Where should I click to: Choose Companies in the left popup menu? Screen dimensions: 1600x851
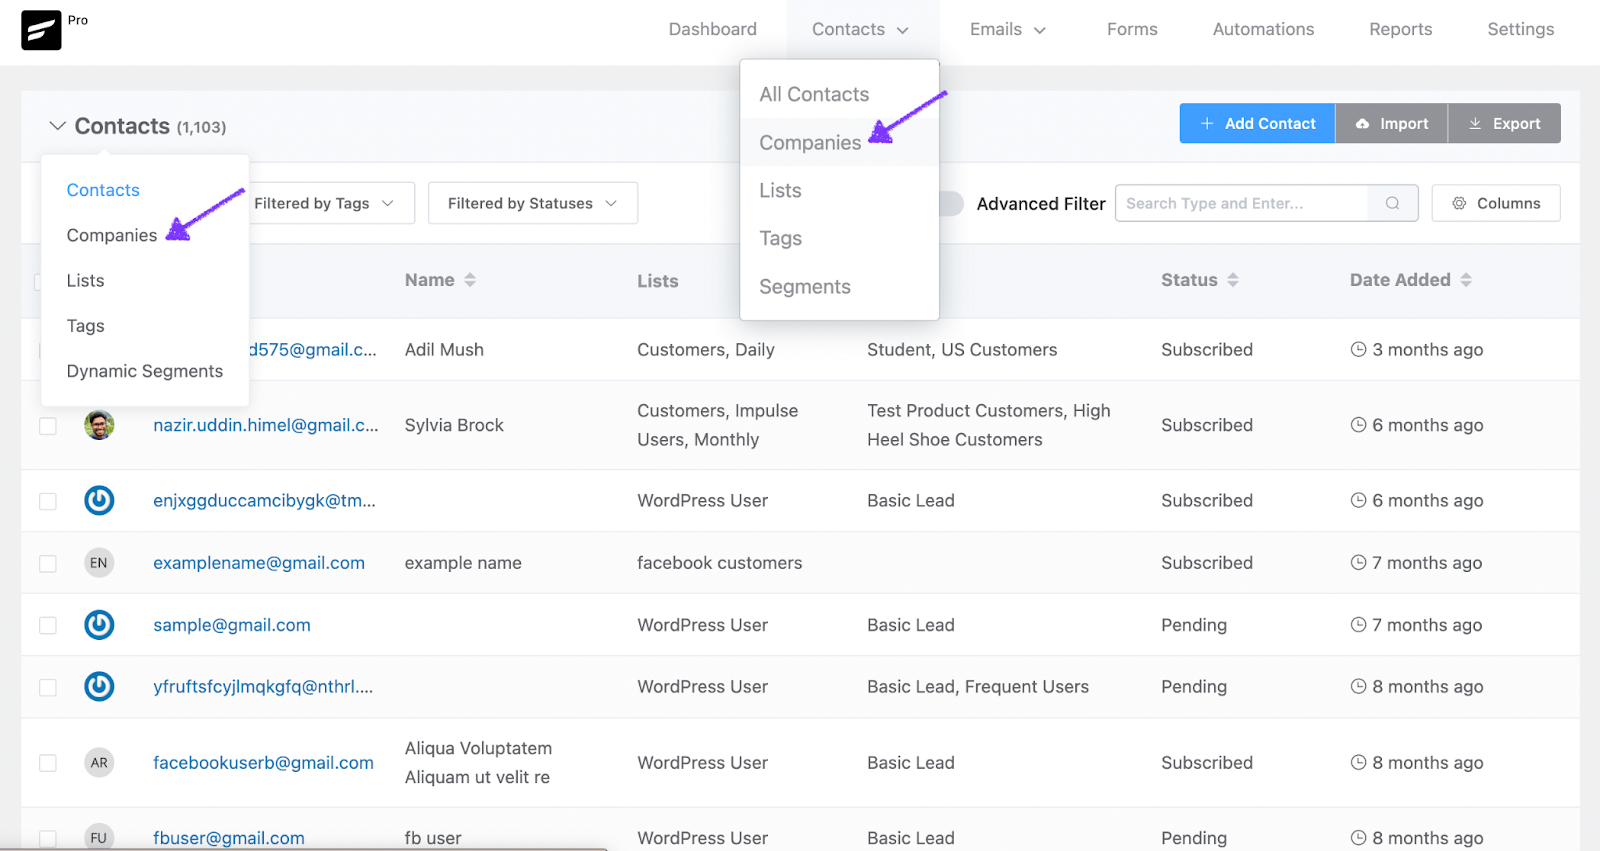pyautogui.click(x=112, y=235)
